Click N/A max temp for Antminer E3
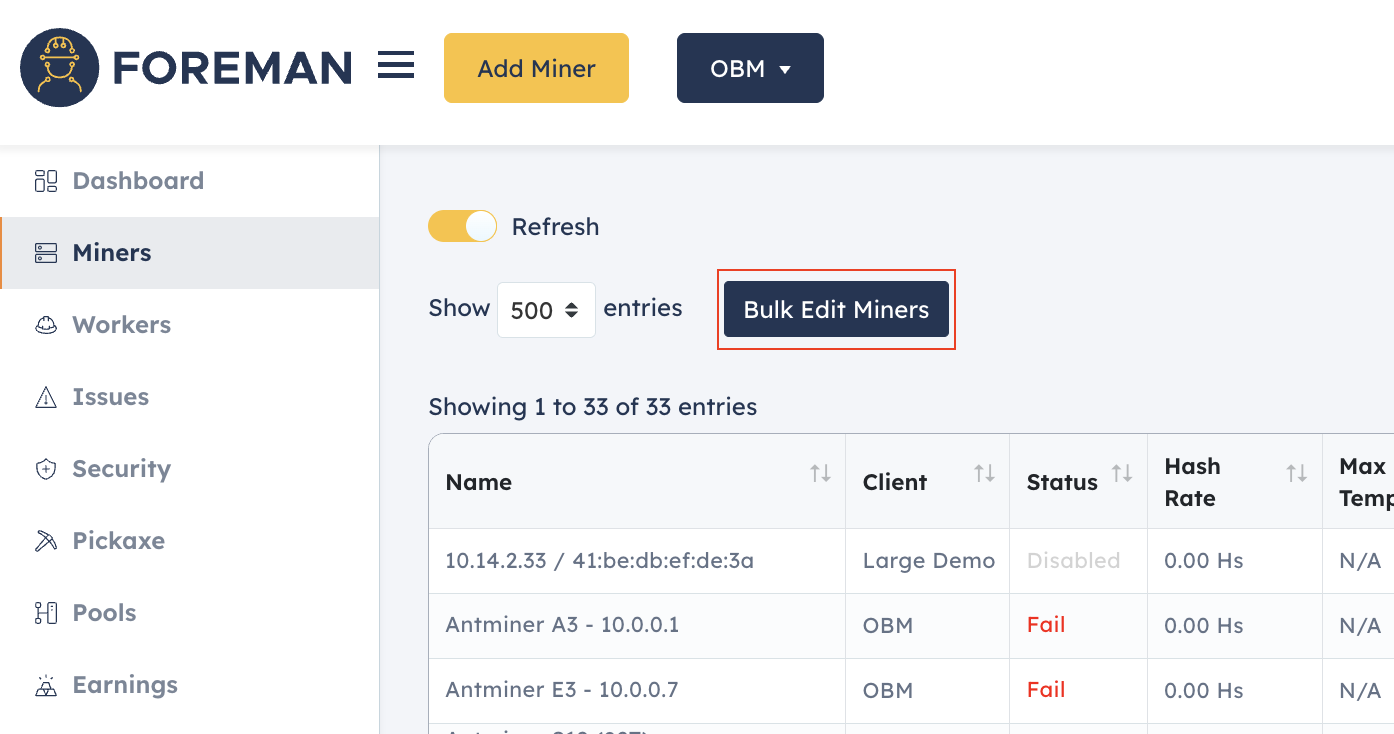 pos(1360,690)
